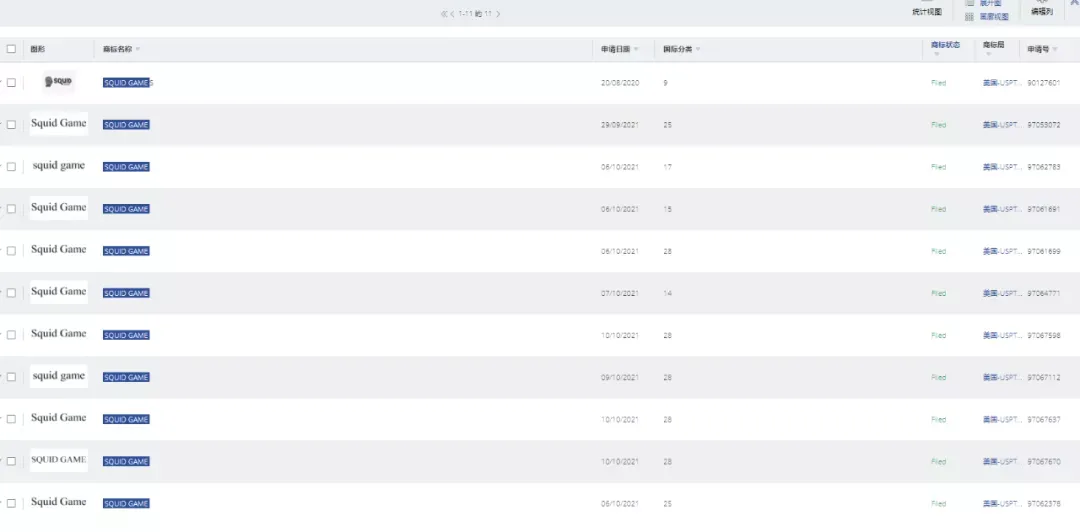Check the row for application 97053072
Viewport: 1080px width, 532px height.
11,125
